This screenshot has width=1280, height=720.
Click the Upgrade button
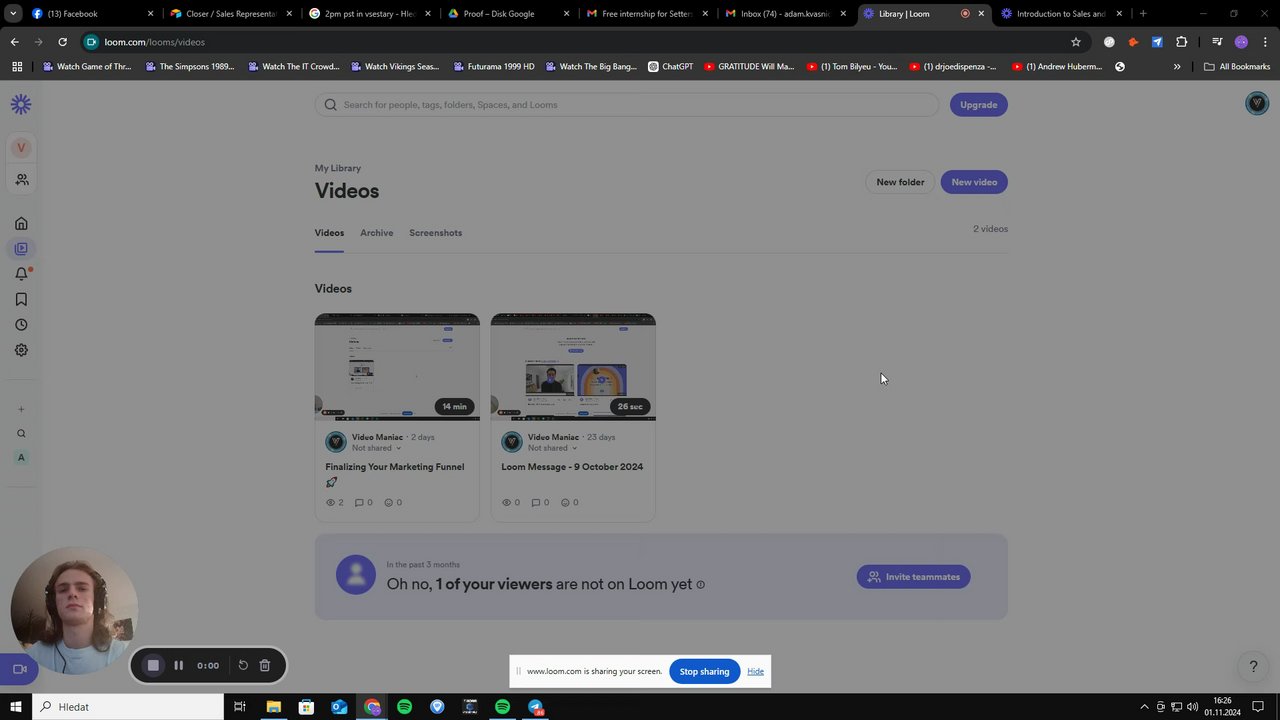pos(979,105)
